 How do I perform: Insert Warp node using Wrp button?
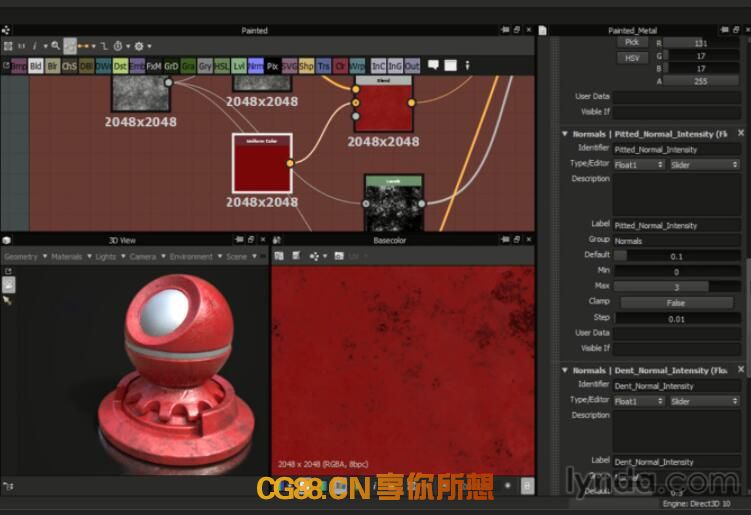pyautogui.click(x=357, y=66)
